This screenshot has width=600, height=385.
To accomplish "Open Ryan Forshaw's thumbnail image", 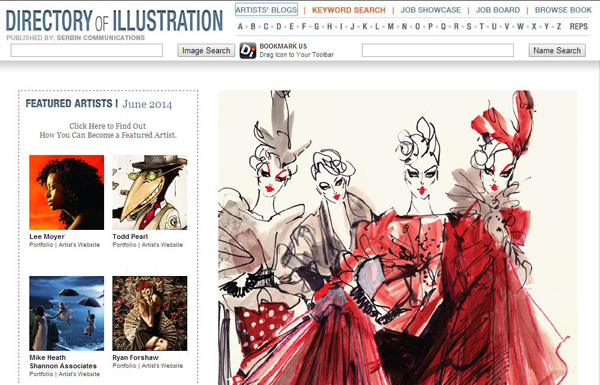I will point(150,313).
